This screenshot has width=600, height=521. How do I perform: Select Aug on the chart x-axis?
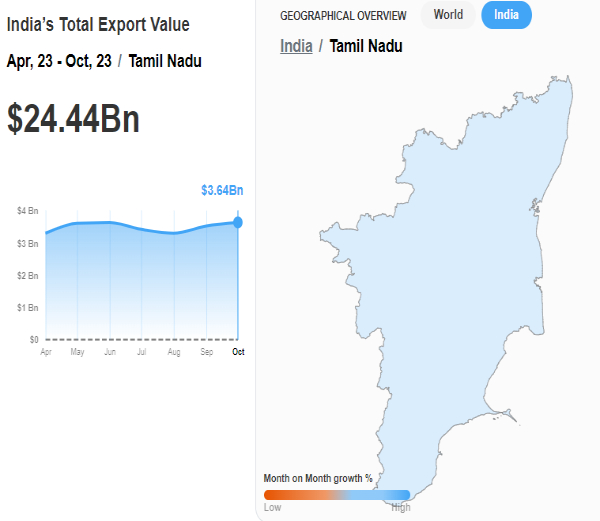[x=174, y=352]
